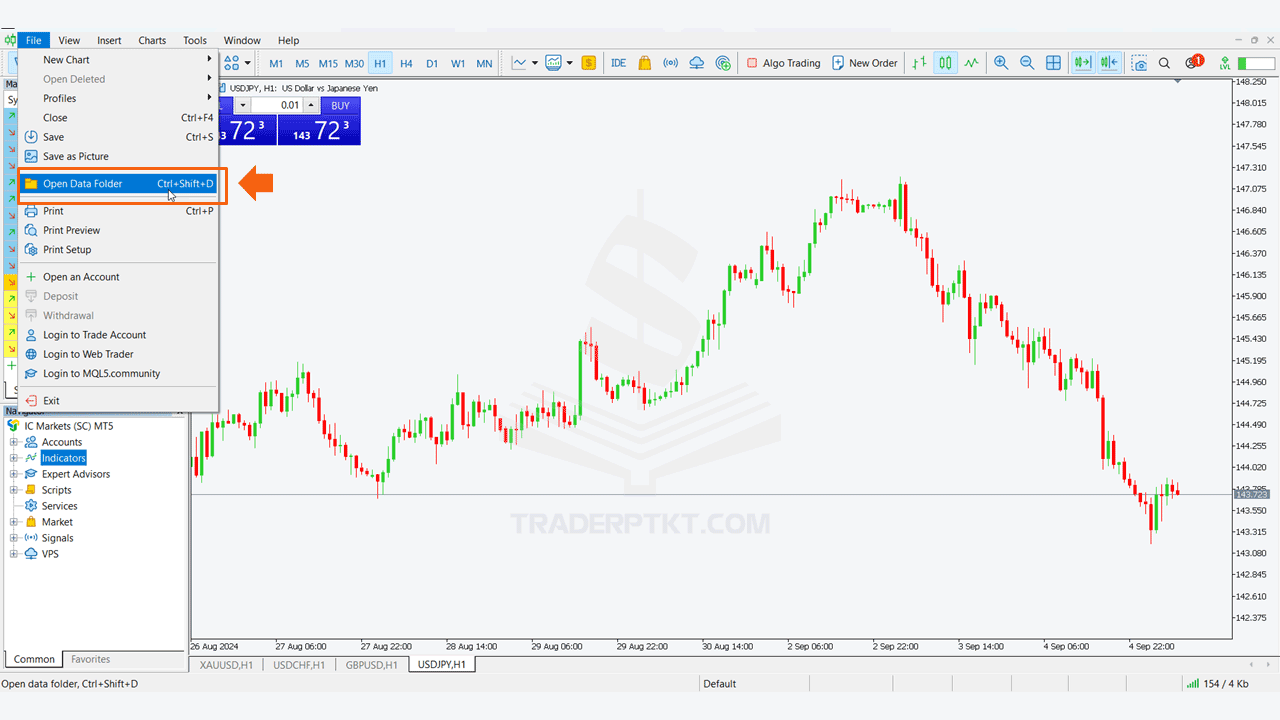1280x720 pixels.
Task: Switch to M15 timeframe
Action: click(x=328, y=63)
